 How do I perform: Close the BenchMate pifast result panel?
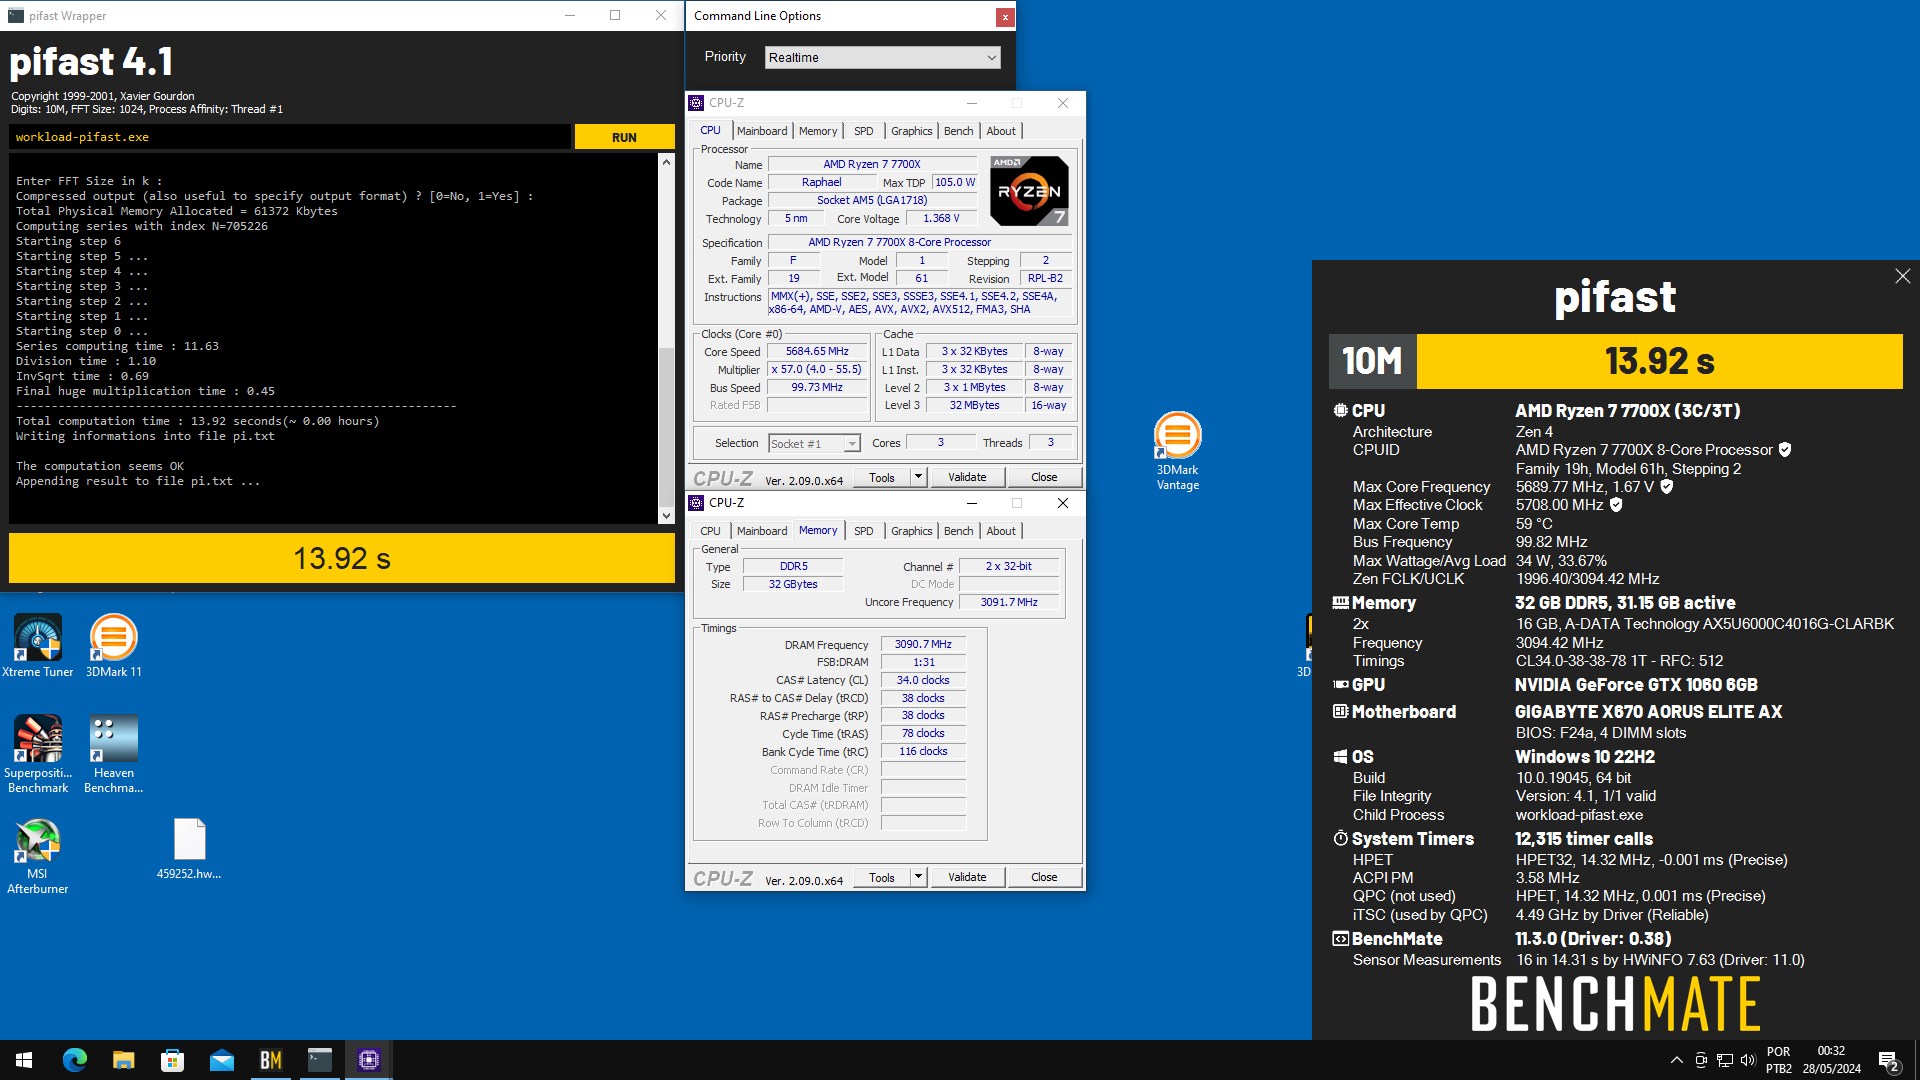click(x=1902, y=276)
